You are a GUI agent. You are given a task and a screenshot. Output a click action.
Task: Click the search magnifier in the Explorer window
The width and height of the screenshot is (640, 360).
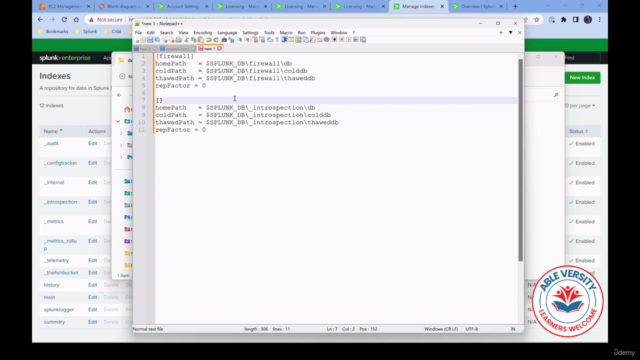coord(556,95)
